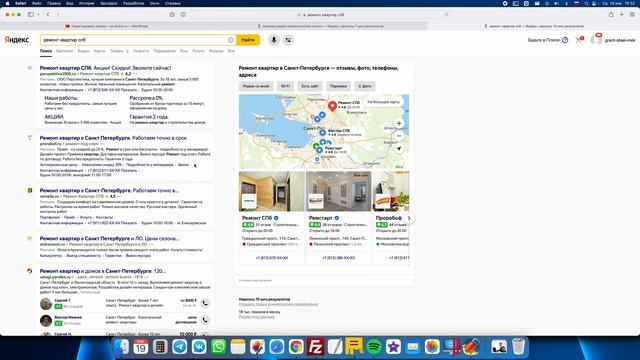The width and height of the screenshot is (640, 360).
Task: Open the Ремстарт company photo
Action: click(x=338, y=191)
